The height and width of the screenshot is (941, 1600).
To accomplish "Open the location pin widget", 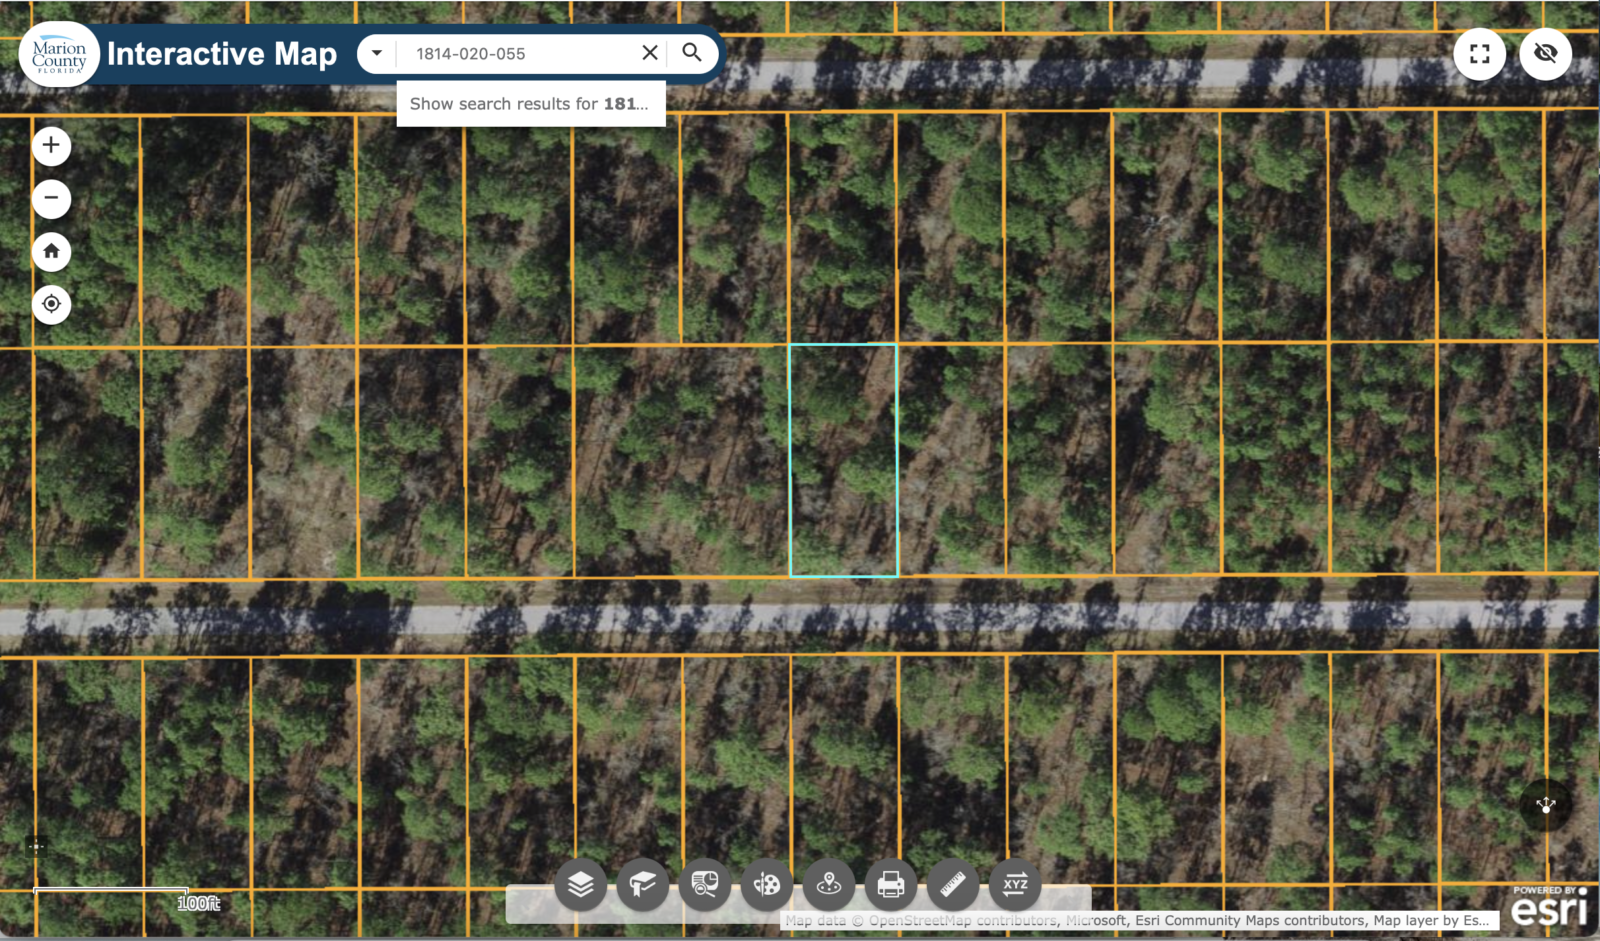I will click(x=829, y=885).
